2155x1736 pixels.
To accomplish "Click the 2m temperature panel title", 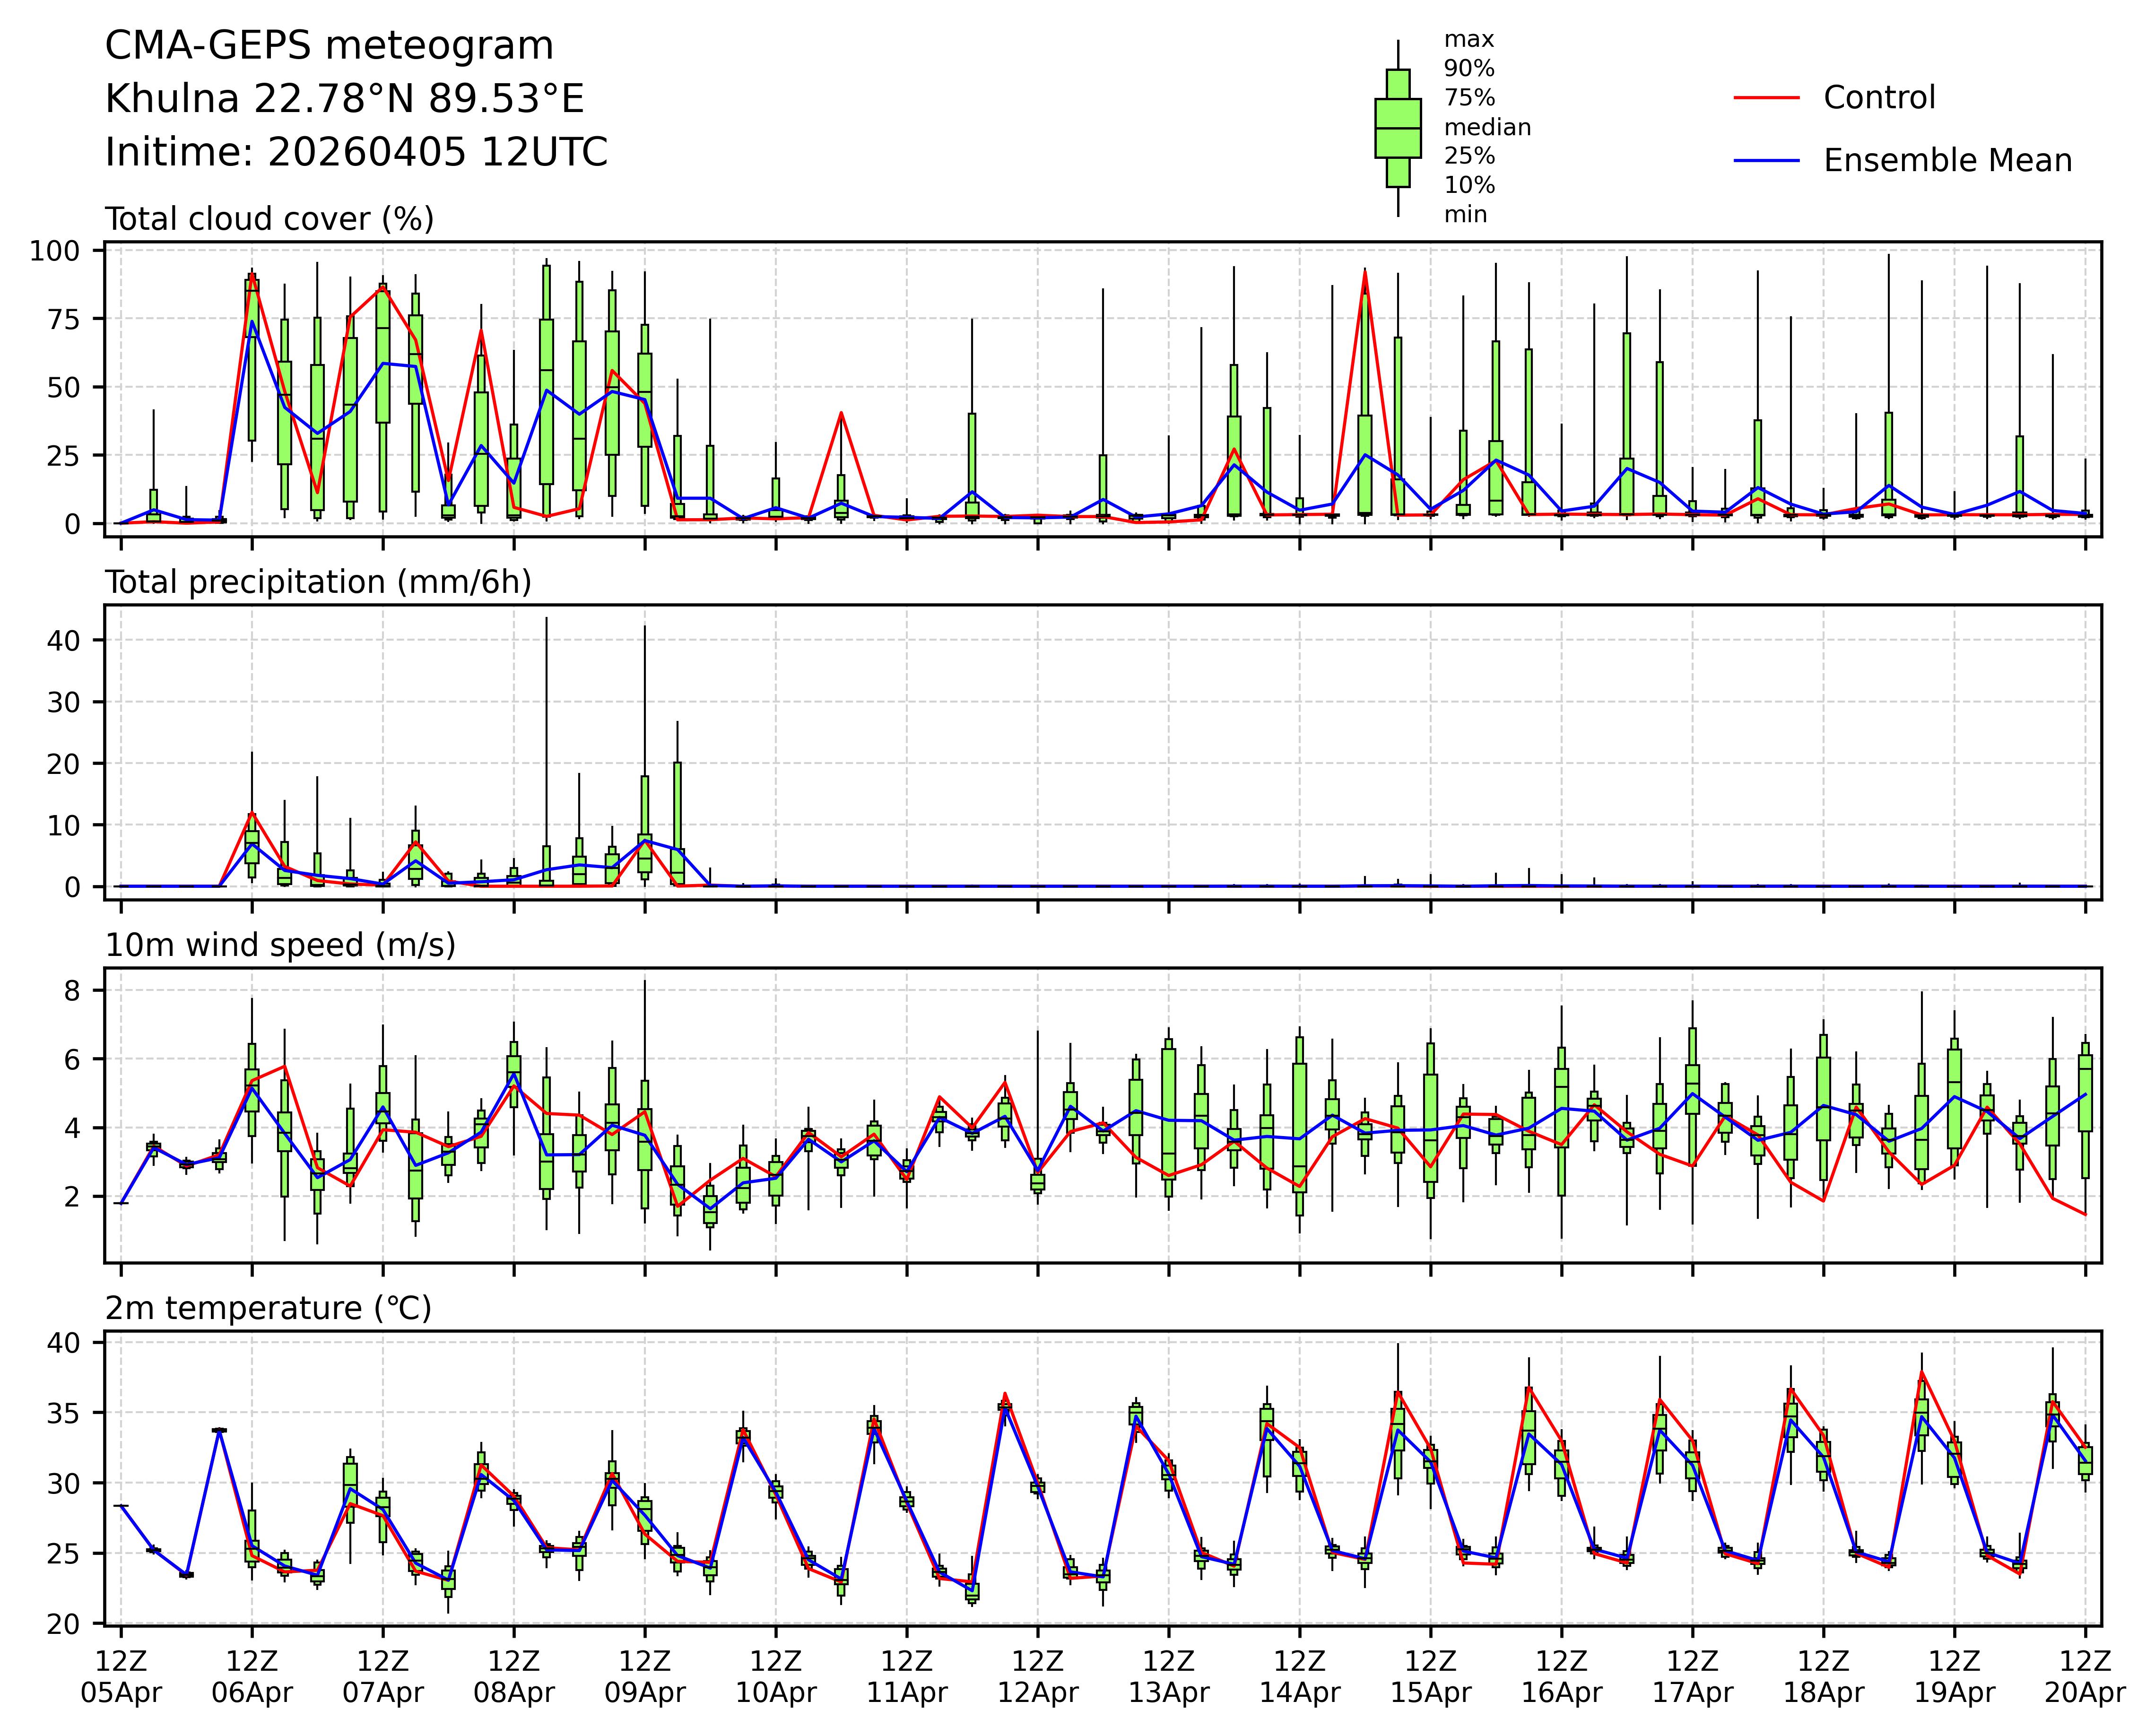I will point(268,1308).
